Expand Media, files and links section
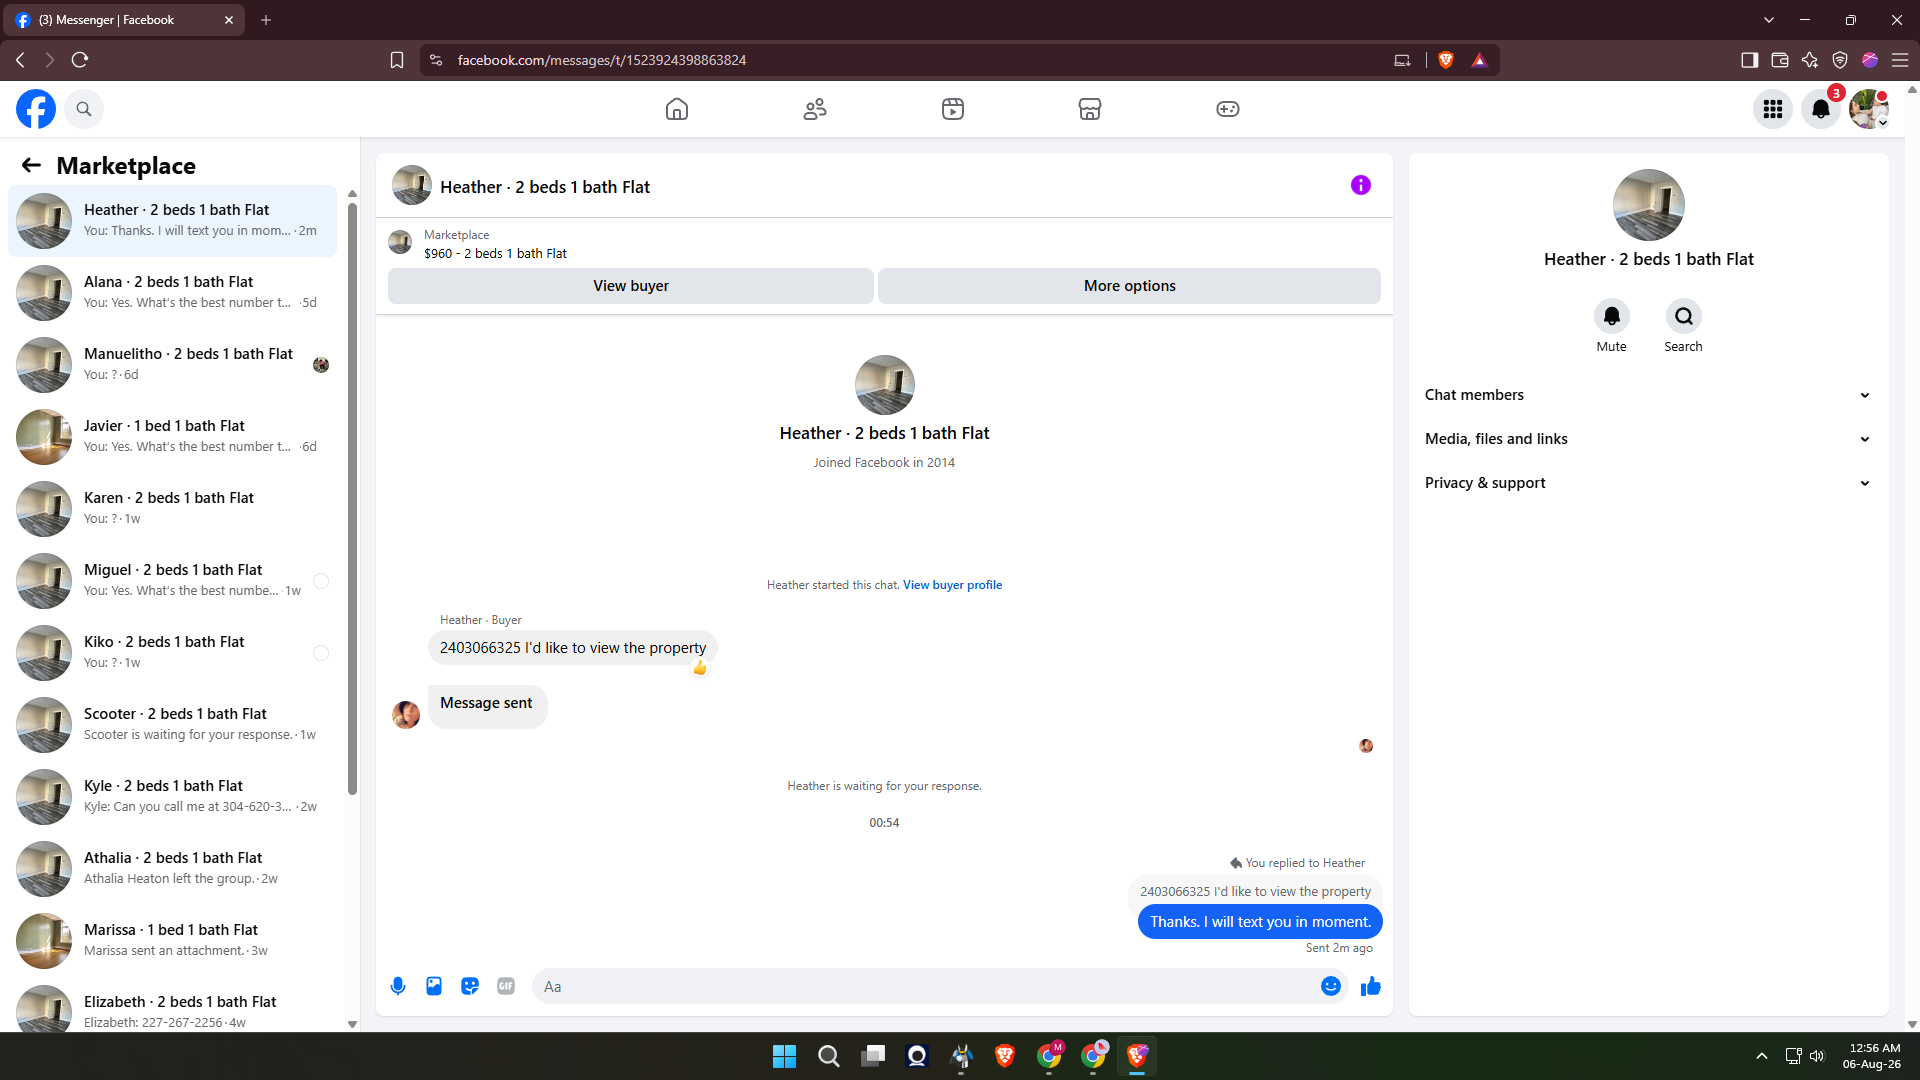 [x=1649, y=439]
